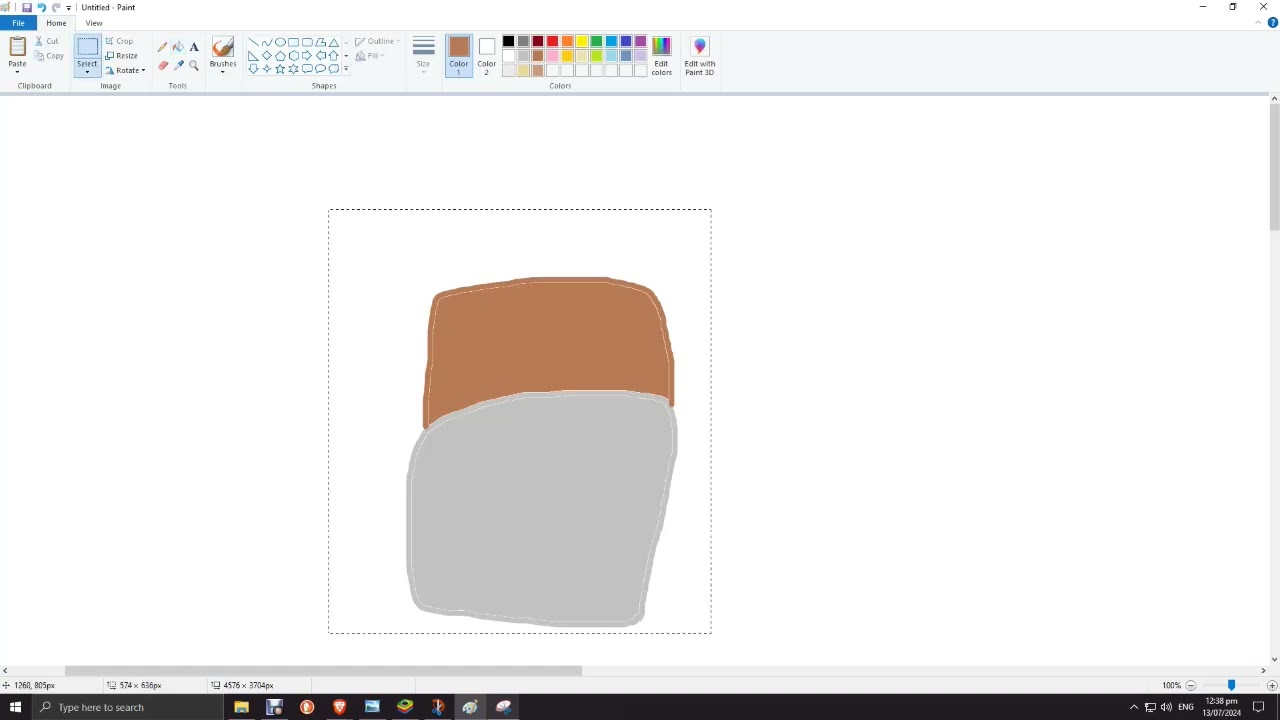Select the Pencil tool

click(x=162, y=47)
